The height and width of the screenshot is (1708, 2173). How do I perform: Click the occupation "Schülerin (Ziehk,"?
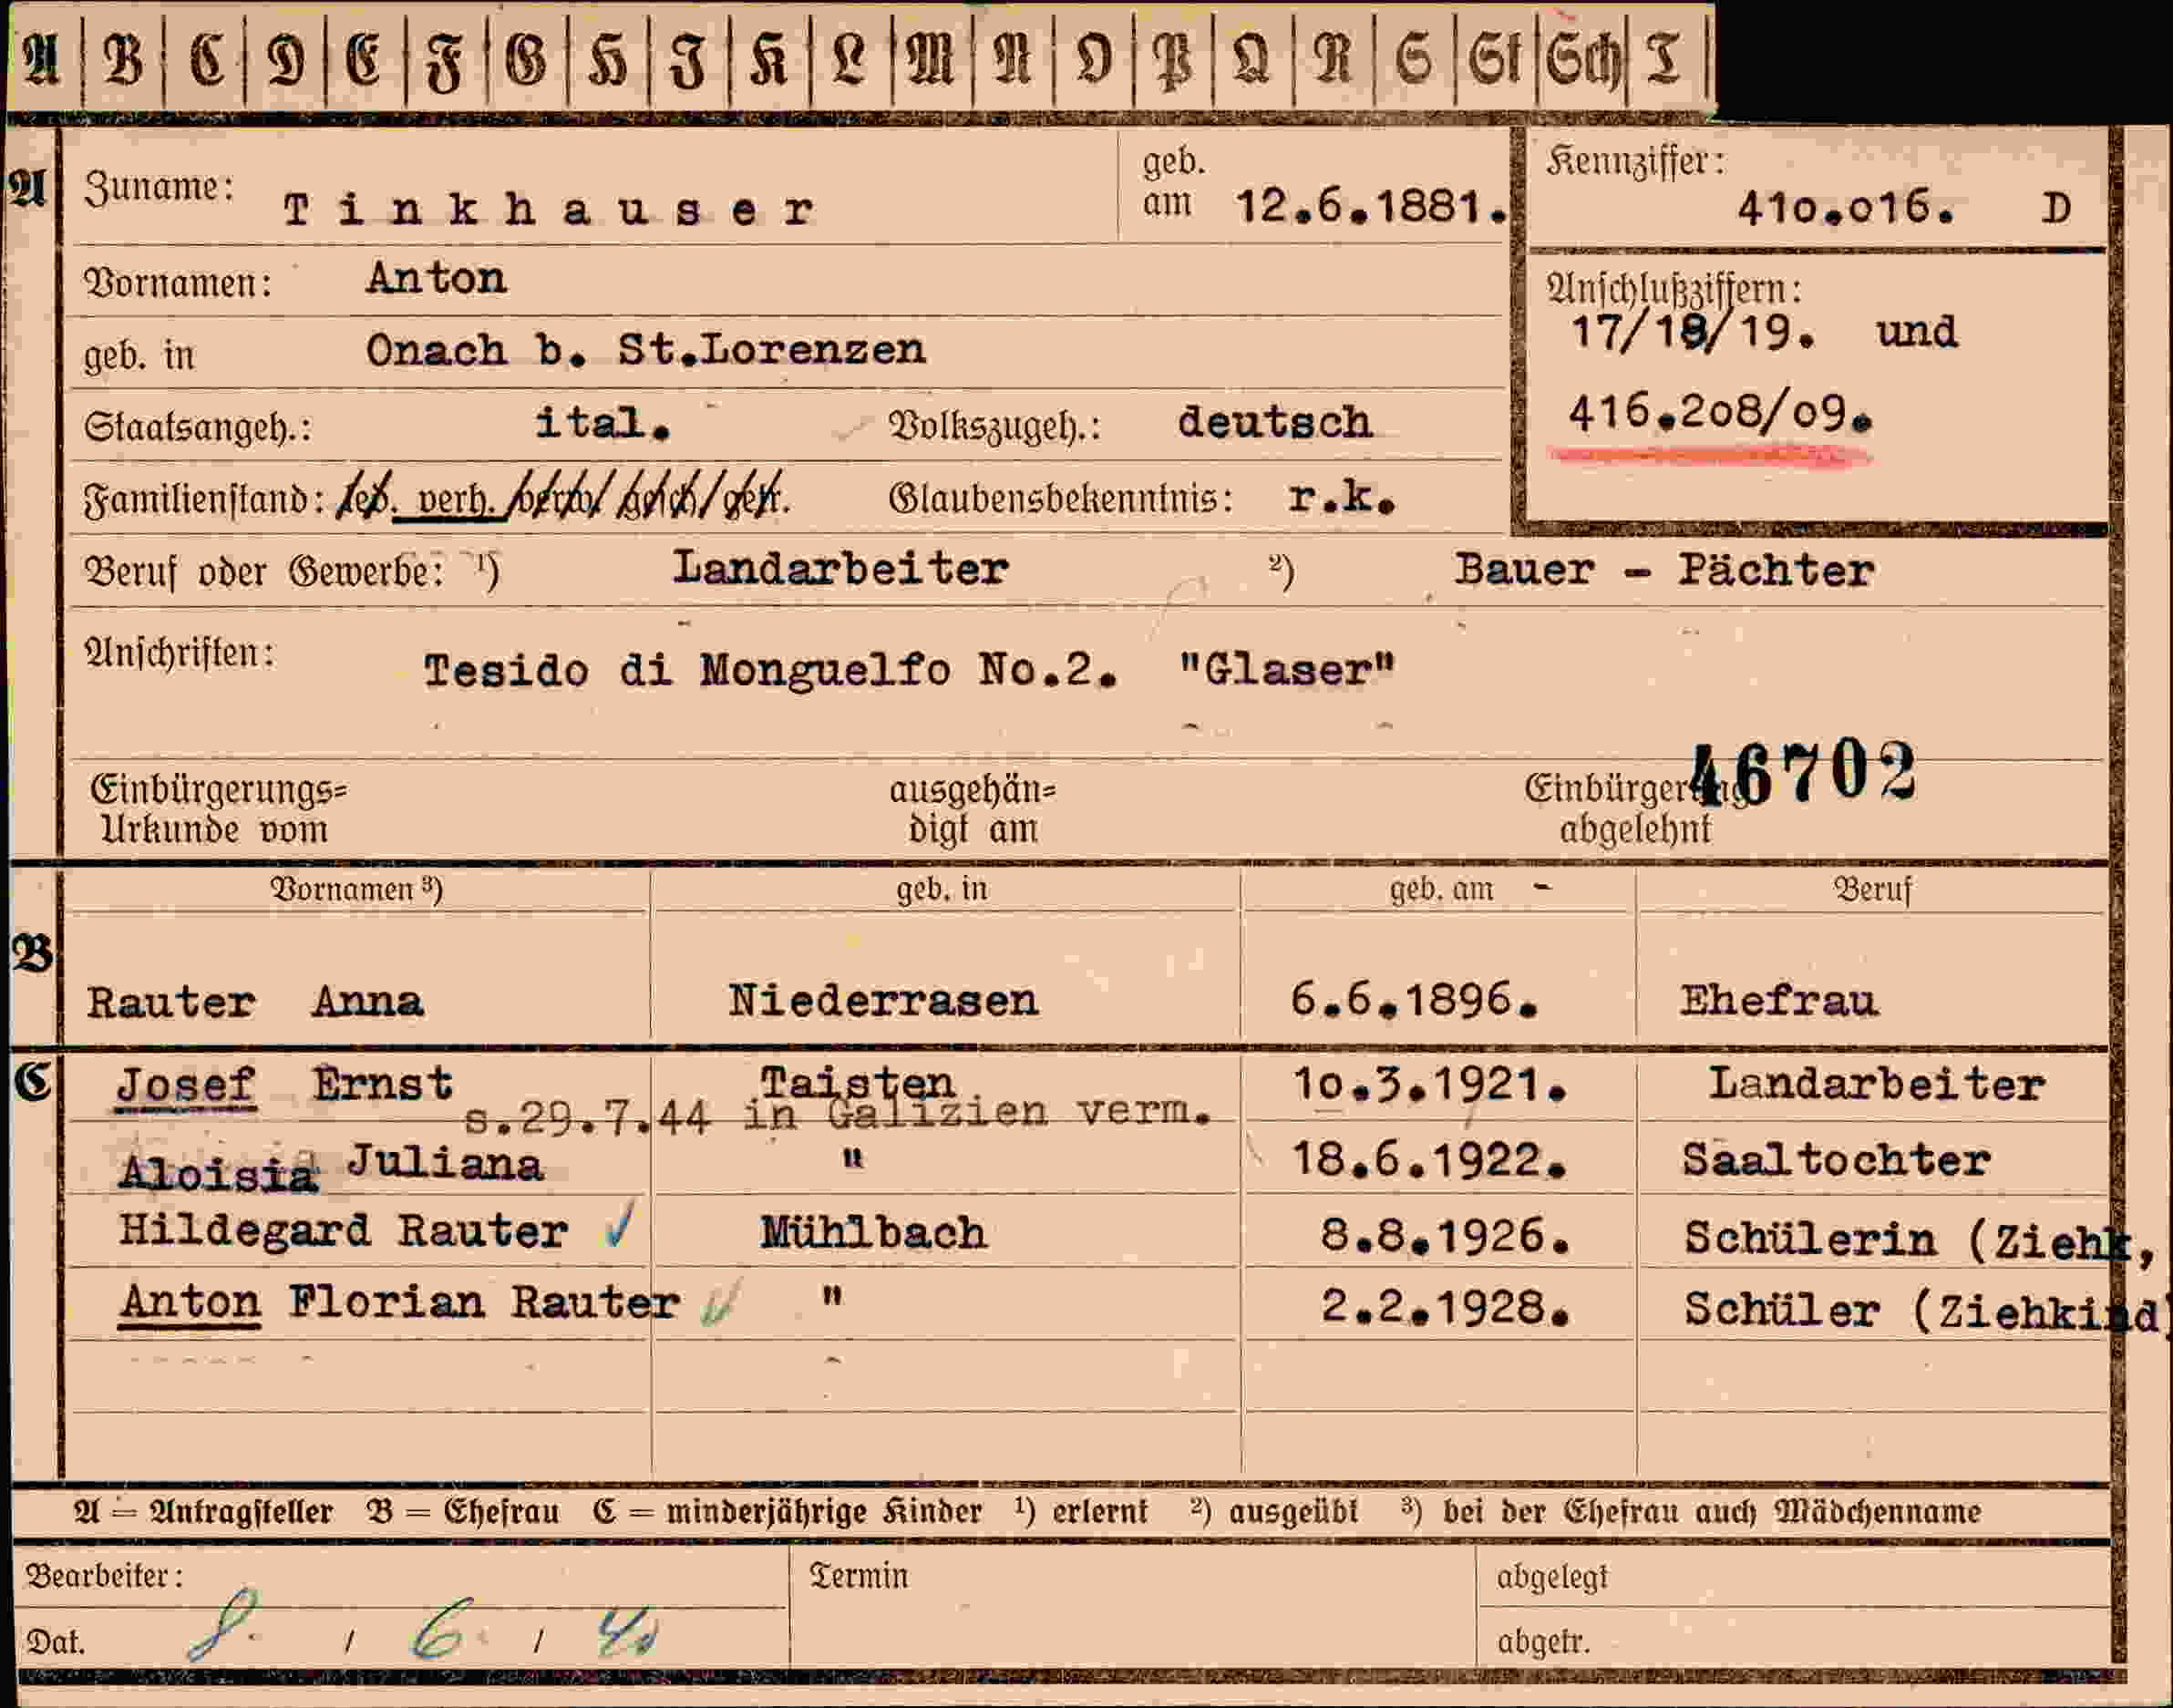coord(1919,1240)
